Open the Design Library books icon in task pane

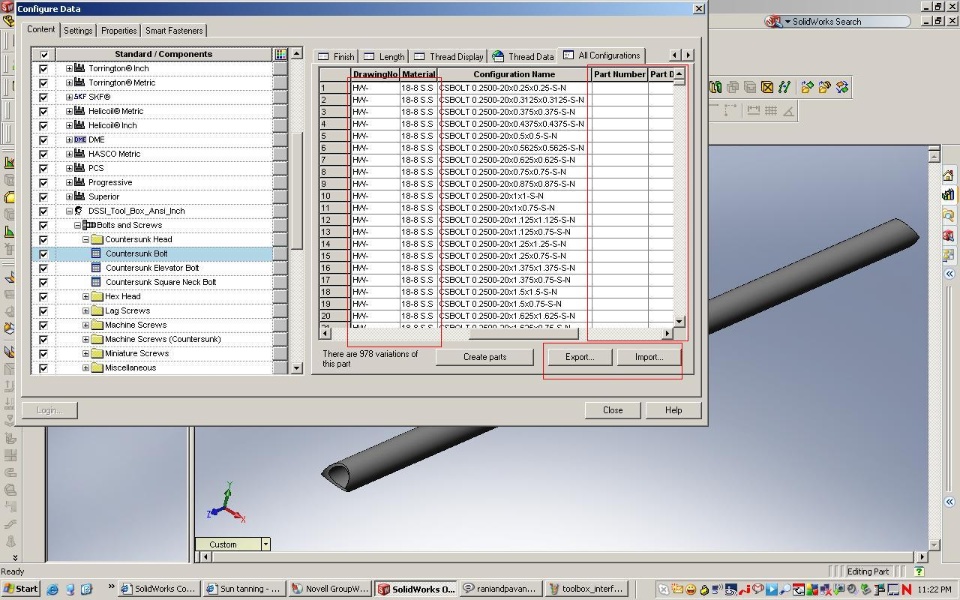[x=948, y=195]
